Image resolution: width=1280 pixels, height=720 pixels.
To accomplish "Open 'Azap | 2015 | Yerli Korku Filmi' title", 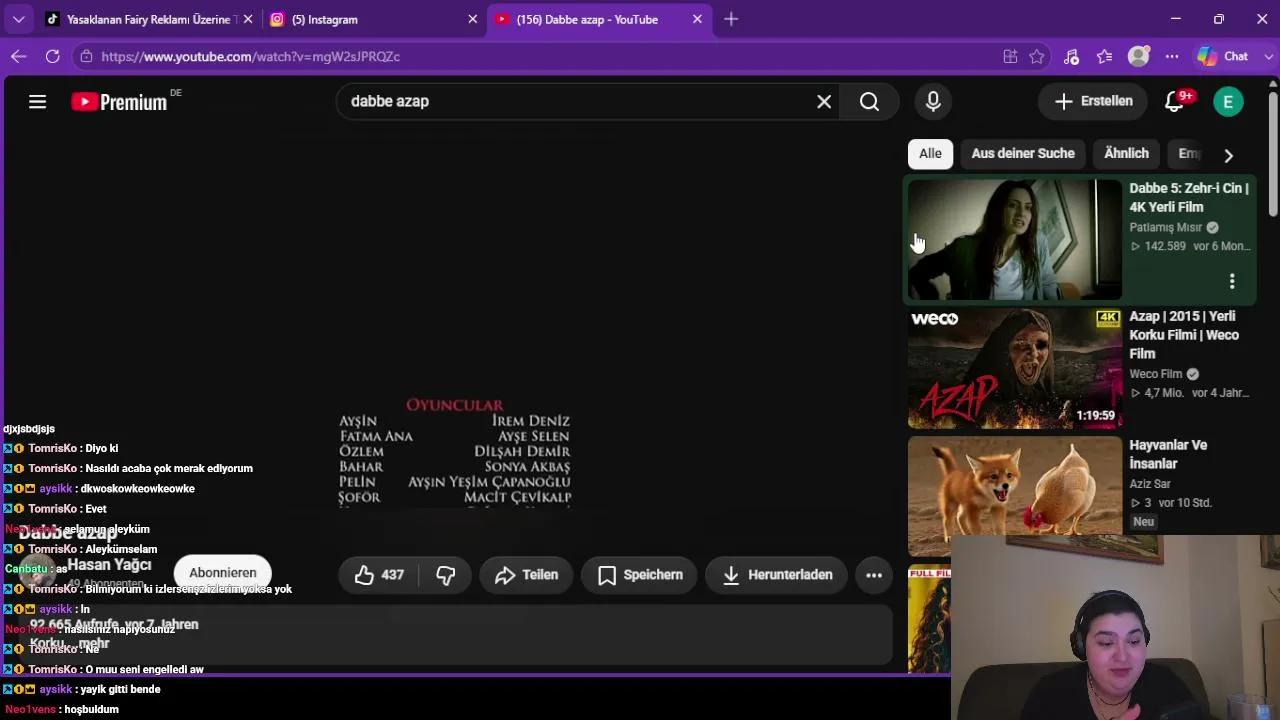I will click(x=1184, y=335).
